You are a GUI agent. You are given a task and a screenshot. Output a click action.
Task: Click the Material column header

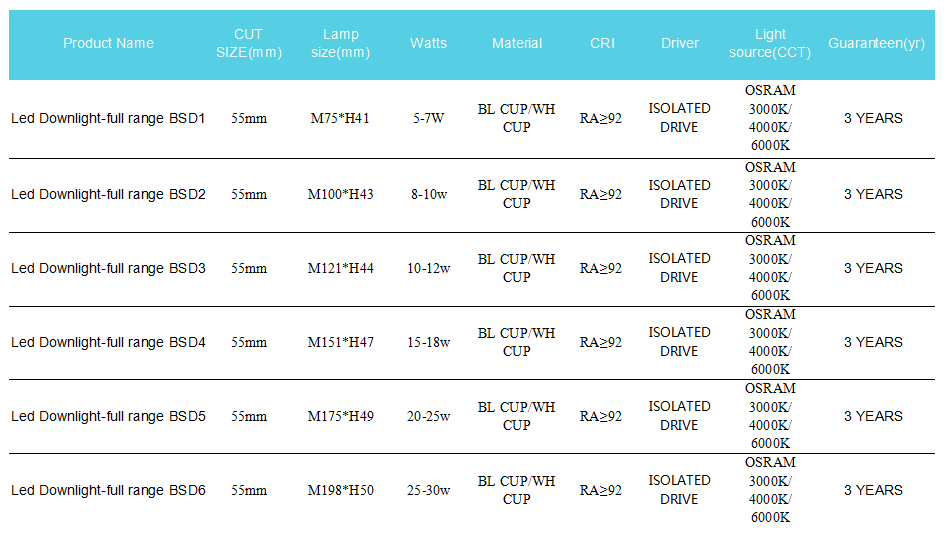(x=517, y=44)
